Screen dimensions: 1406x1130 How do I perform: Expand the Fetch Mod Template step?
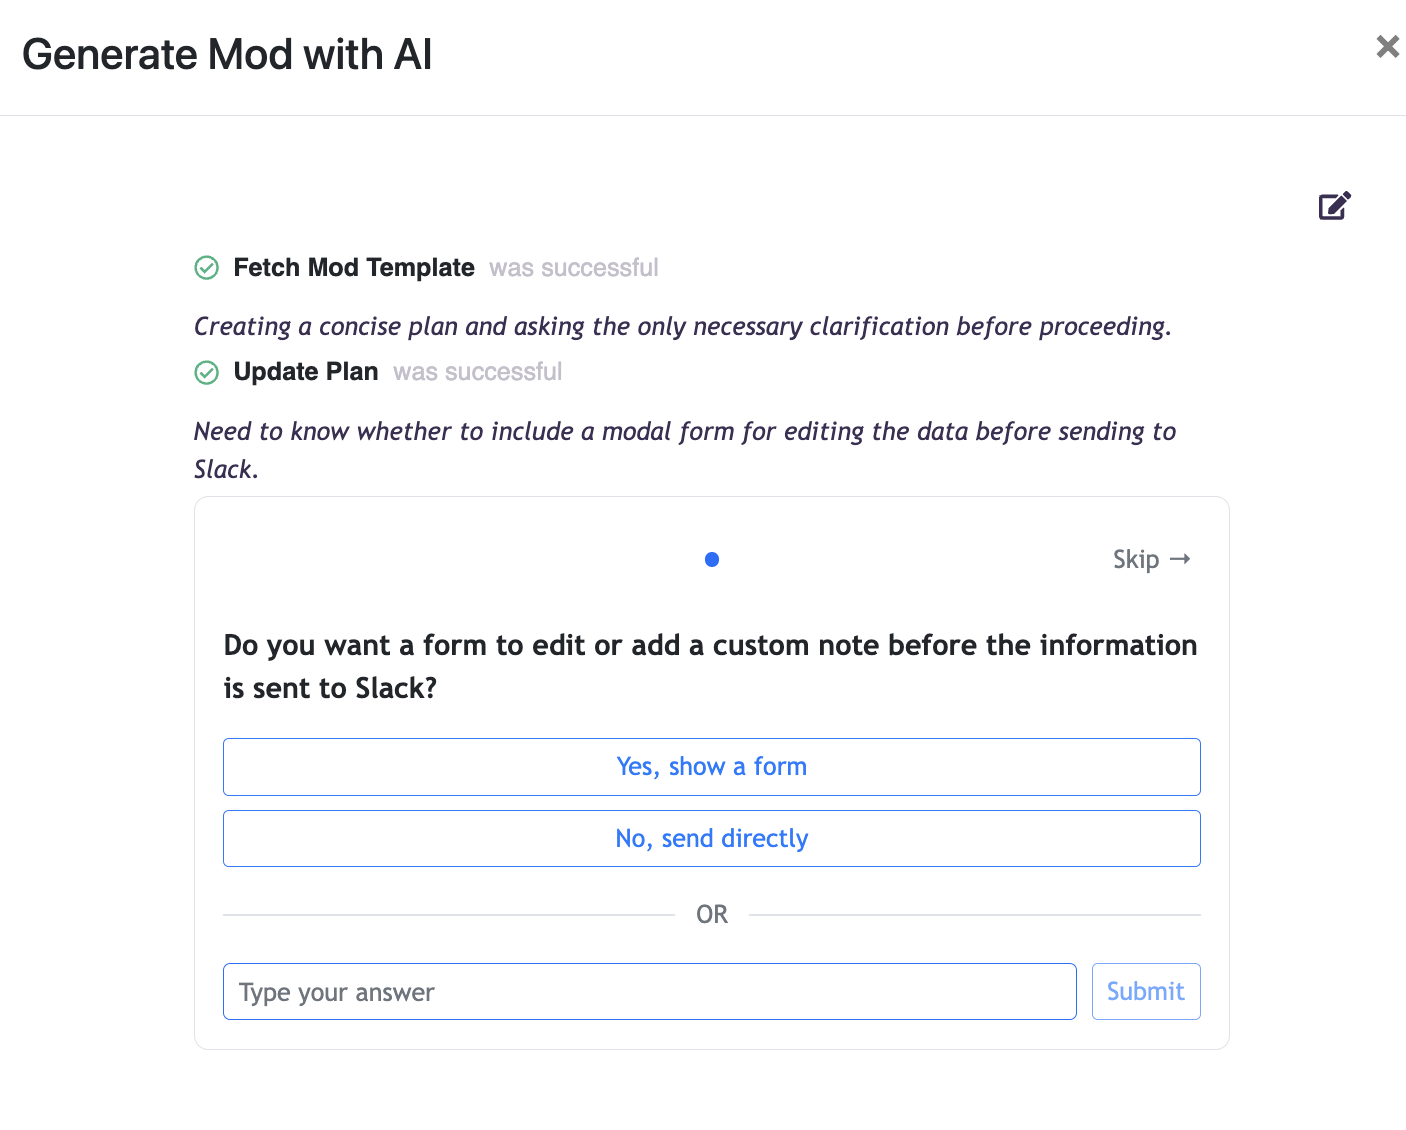coord(353,268)
